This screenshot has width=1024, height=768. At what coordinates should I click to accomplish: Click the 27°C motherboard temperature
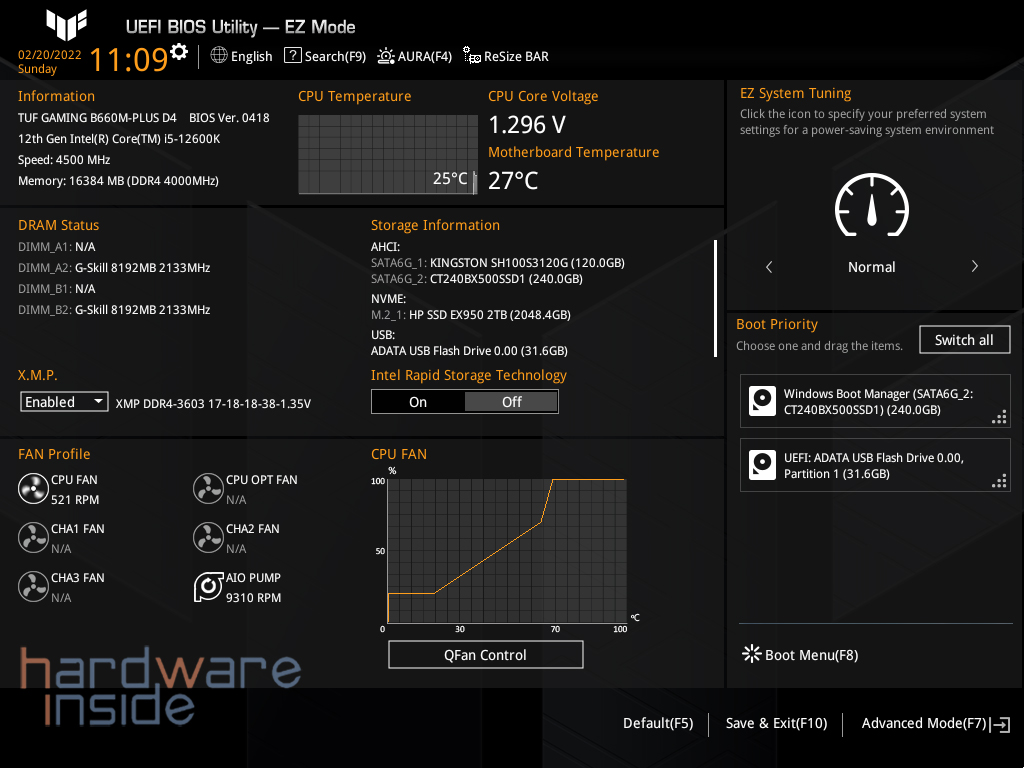tap(513, 180)
